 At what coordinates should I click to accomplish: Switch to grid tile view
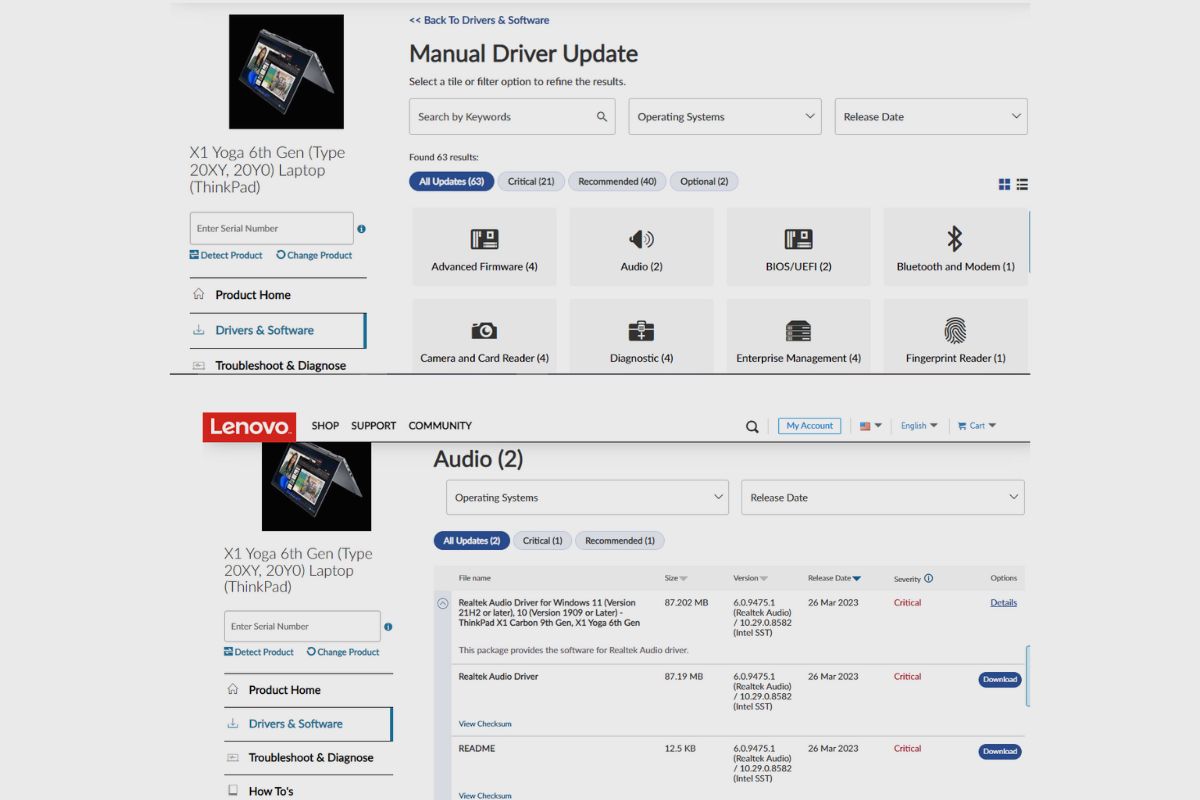pyautogui.click(x=1004, y=184)
